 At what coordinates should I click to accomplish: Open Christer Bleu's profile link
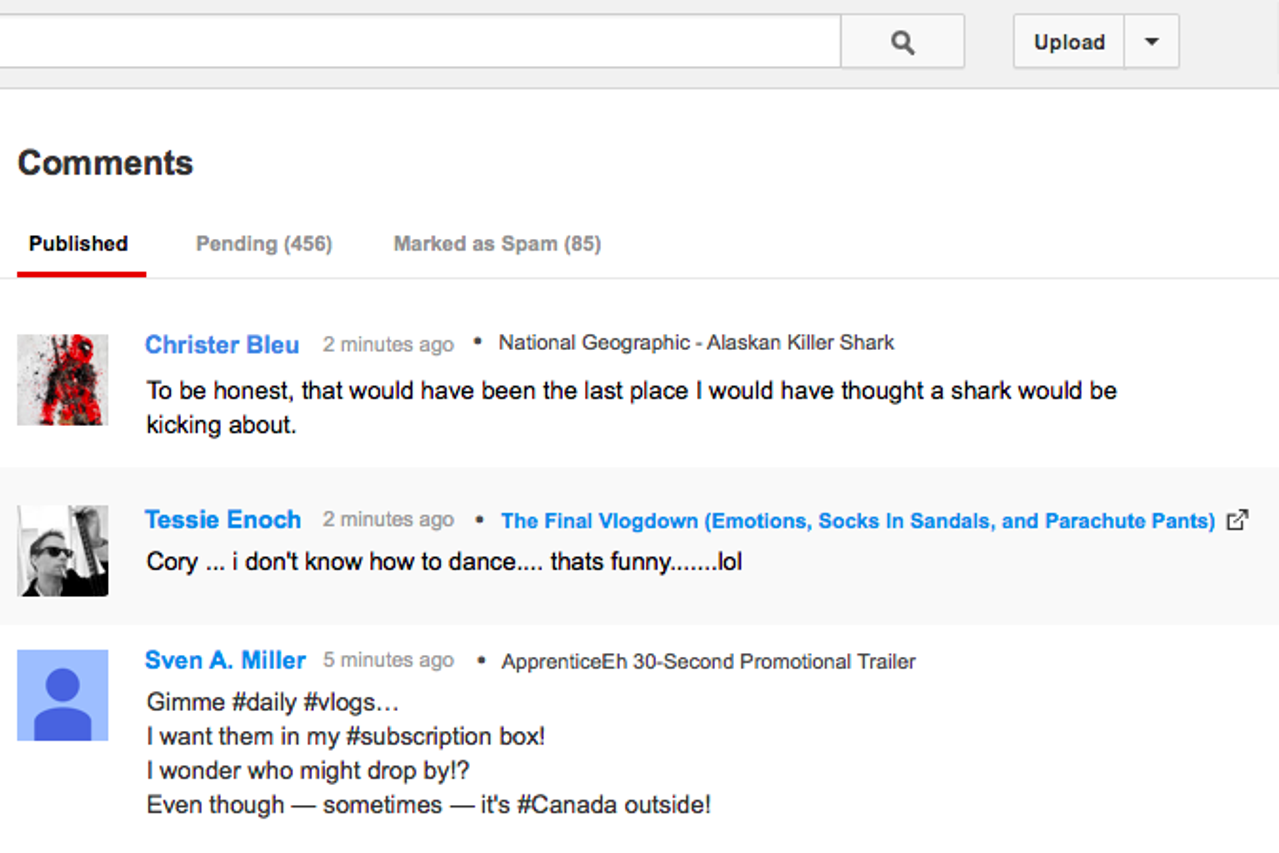222,345
